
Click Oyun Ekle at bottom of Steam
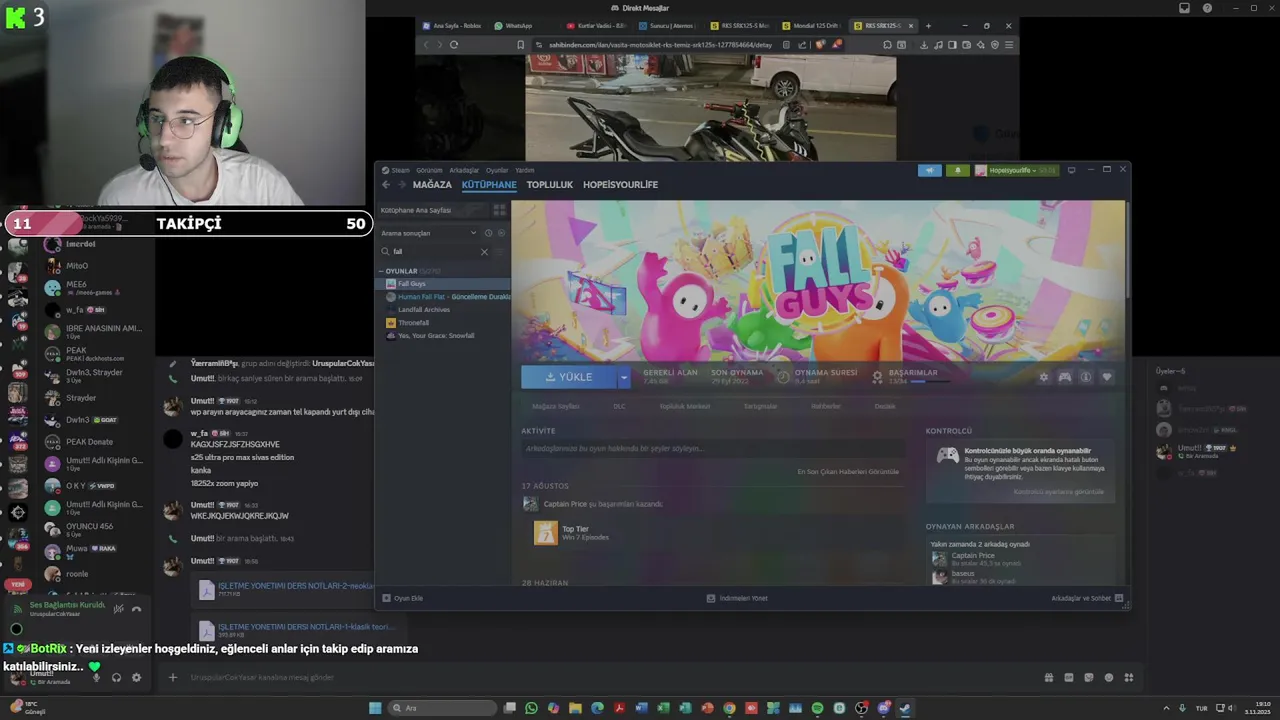403,598
